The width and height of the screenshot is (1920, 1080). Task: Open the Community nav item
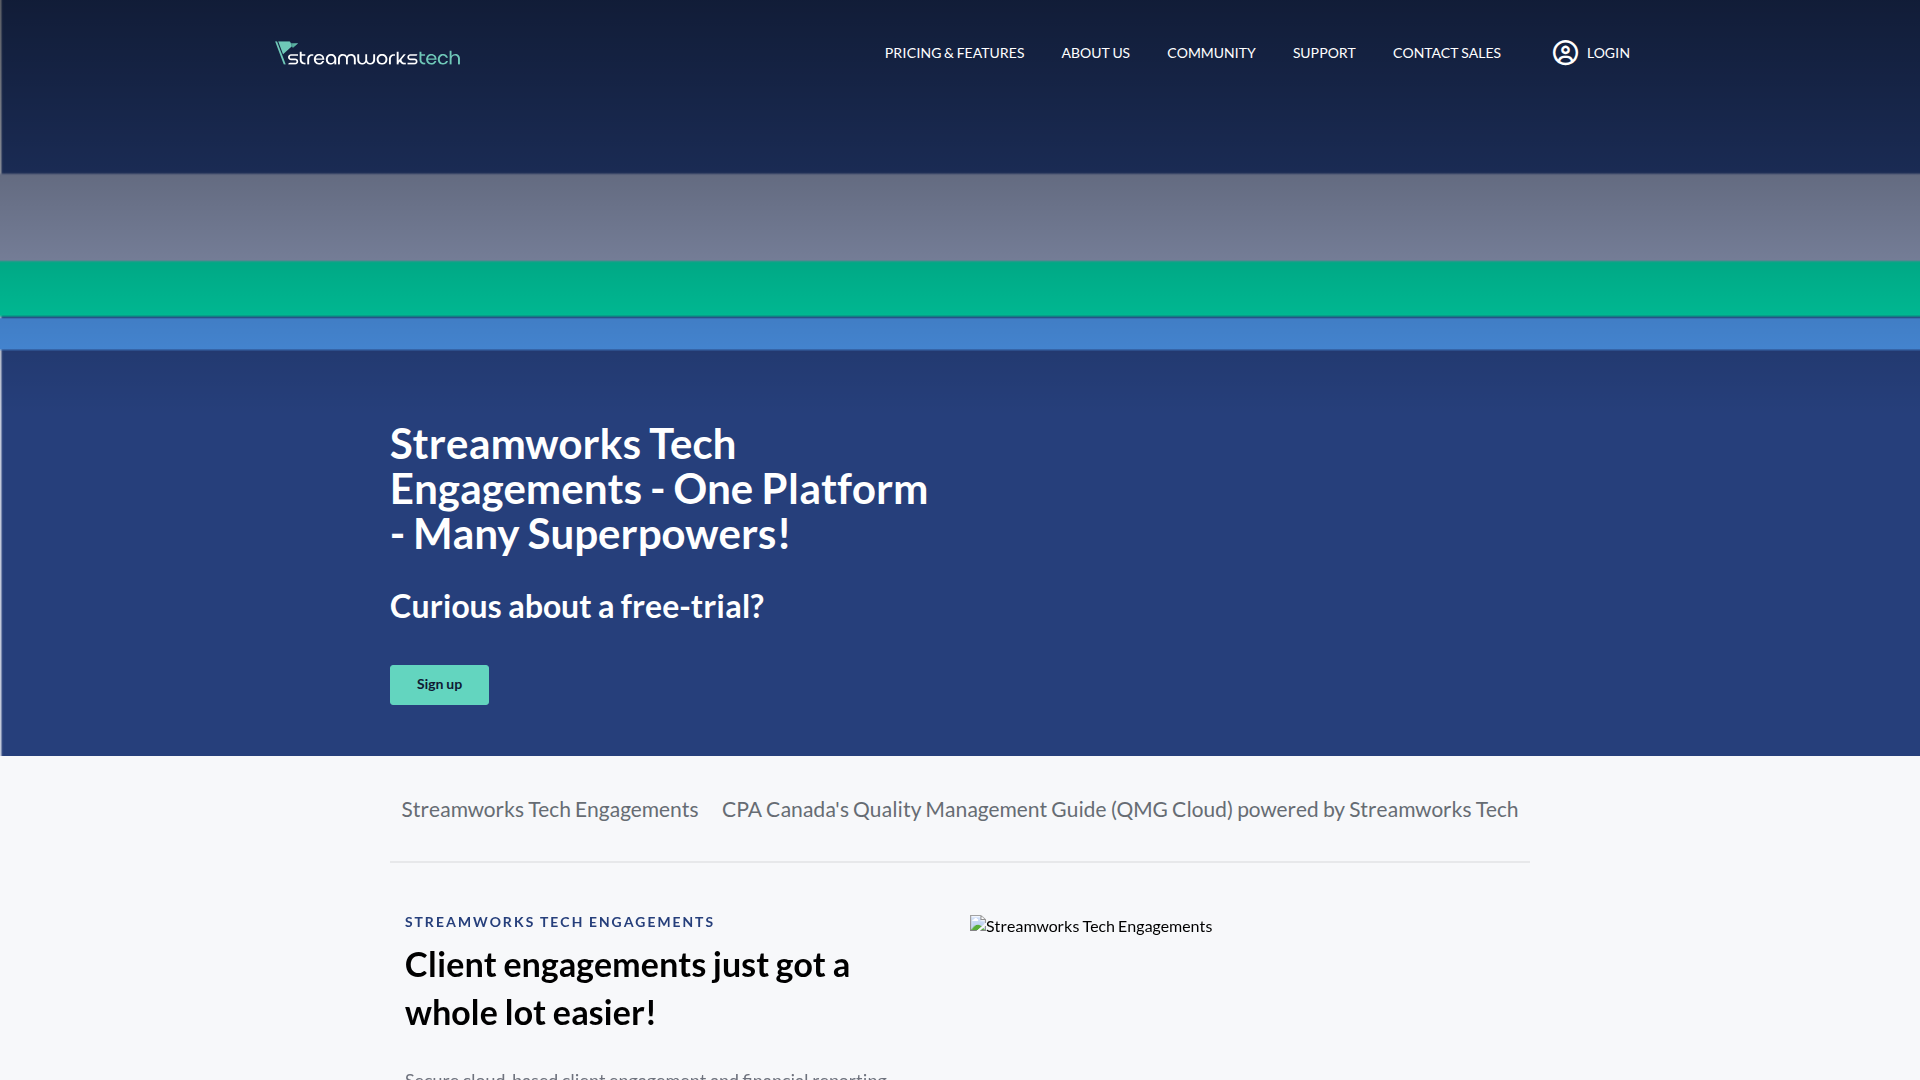1211,53
